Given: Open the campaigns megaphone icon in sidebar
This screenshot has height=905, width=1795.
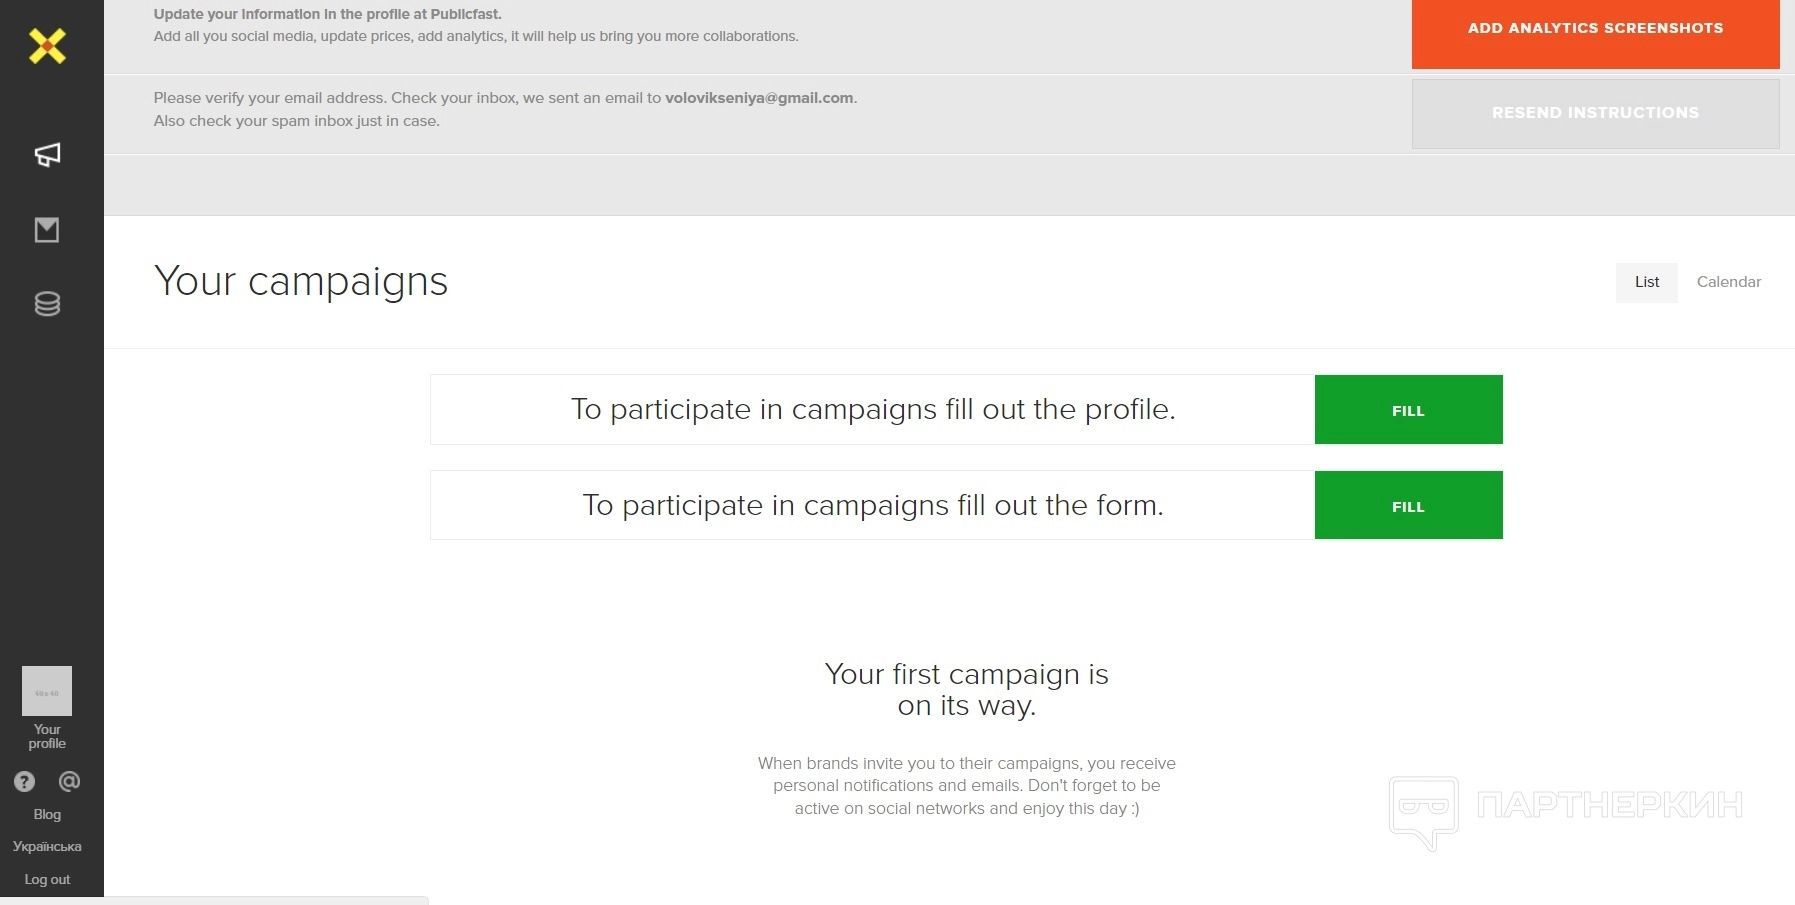Looking at the screenshot, I should (x=47, y=154).
